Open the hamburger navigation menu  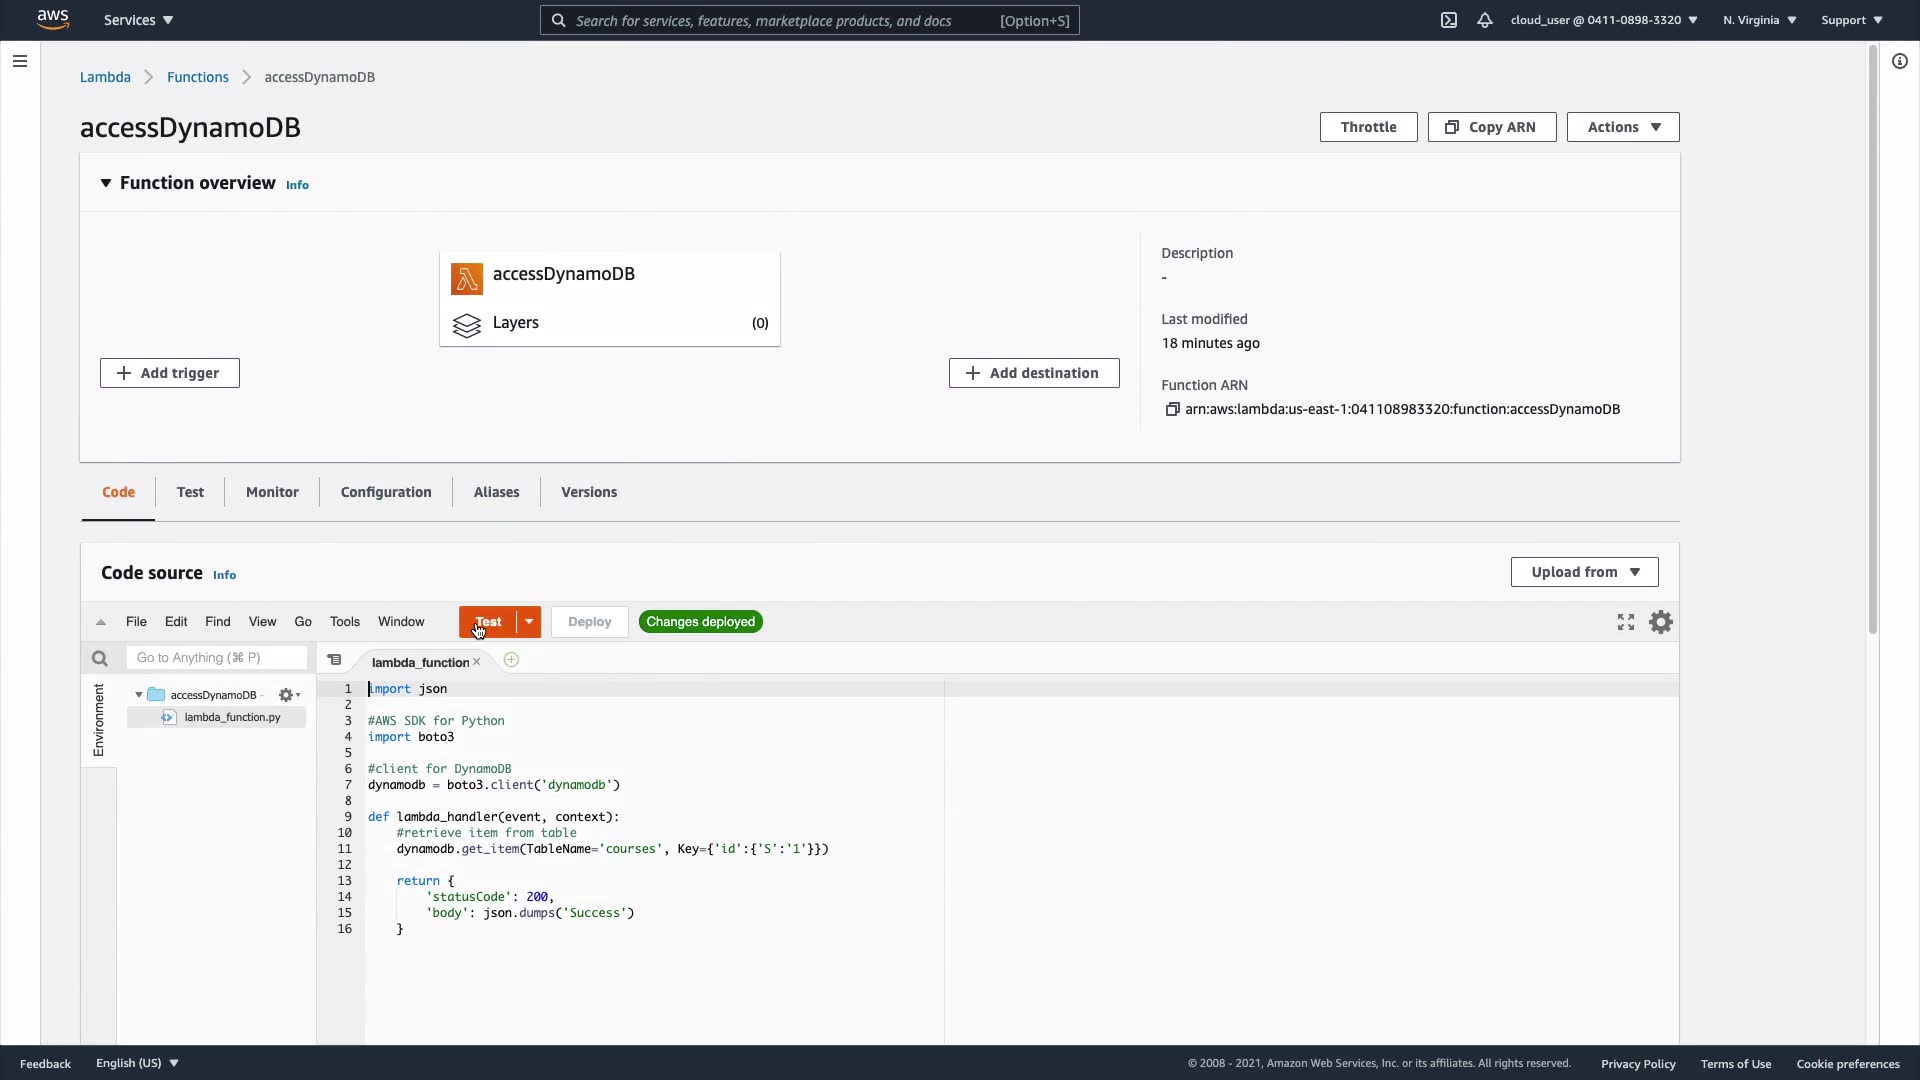tap(19, 61)
